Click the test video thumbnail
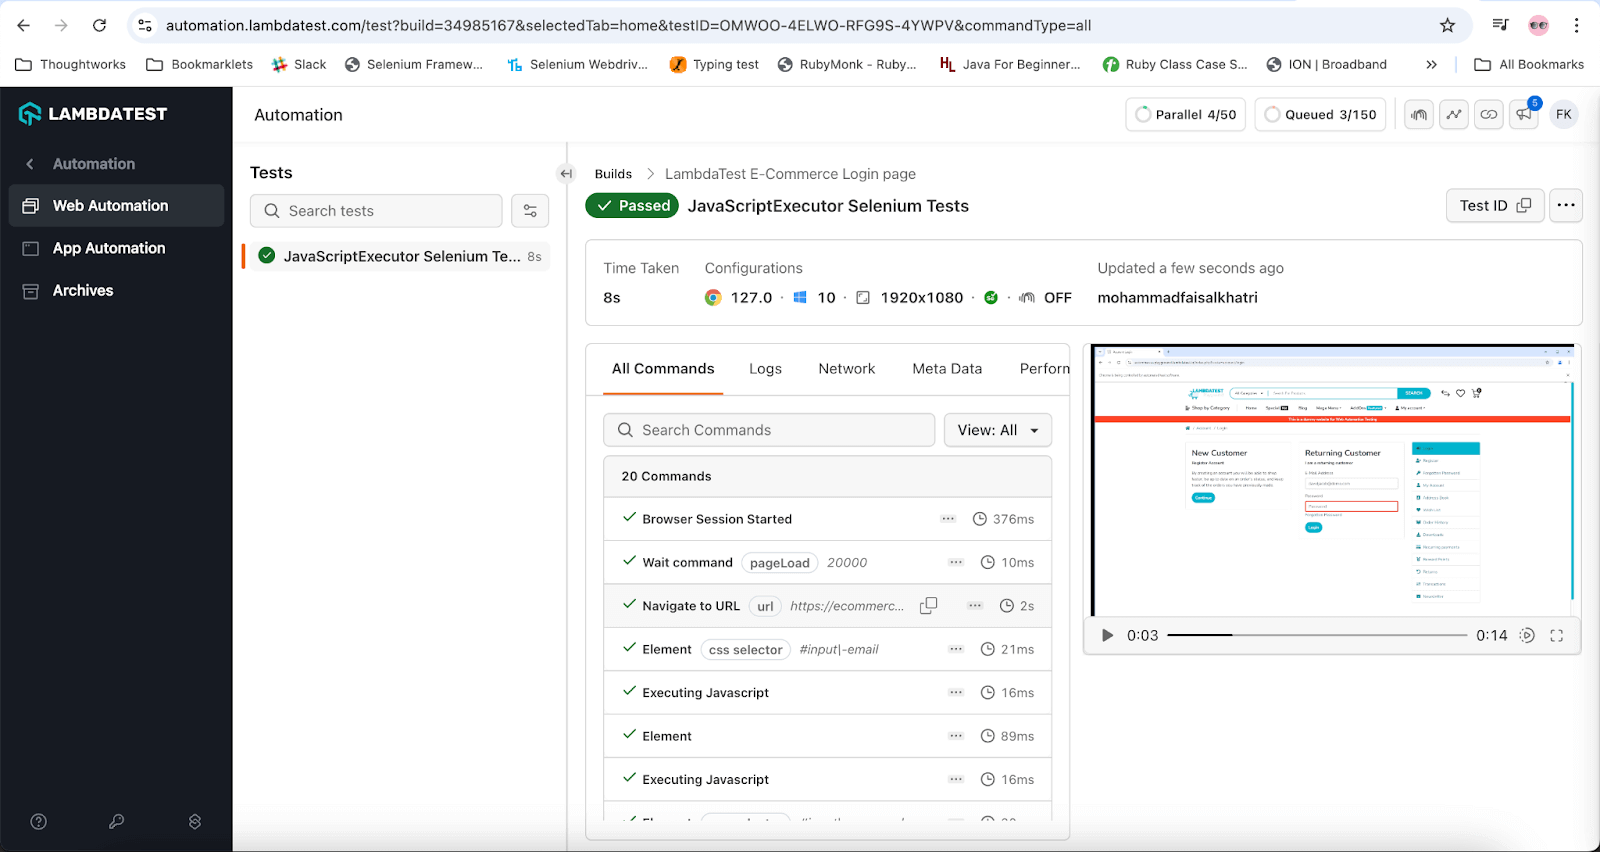This screenshot has height=852, width=1600. coord(1332,481)
